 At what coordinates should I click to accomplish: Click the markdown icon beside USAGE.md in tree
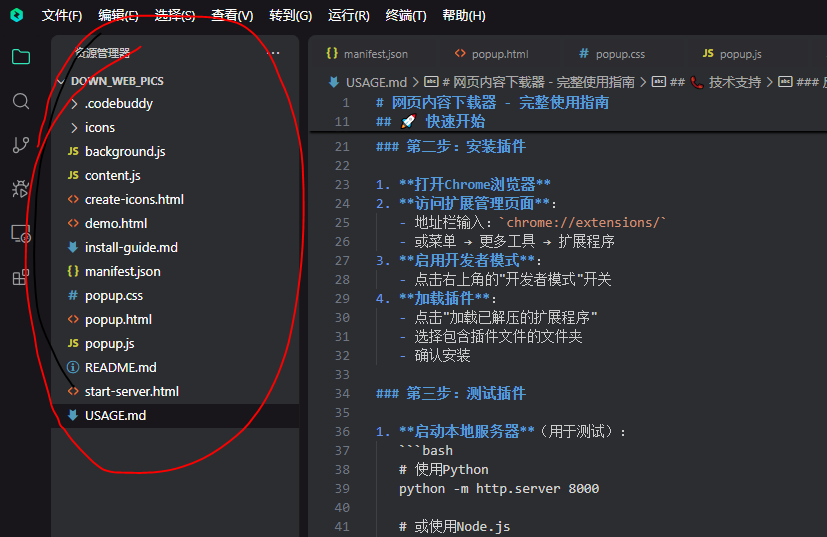click(73, 415)
